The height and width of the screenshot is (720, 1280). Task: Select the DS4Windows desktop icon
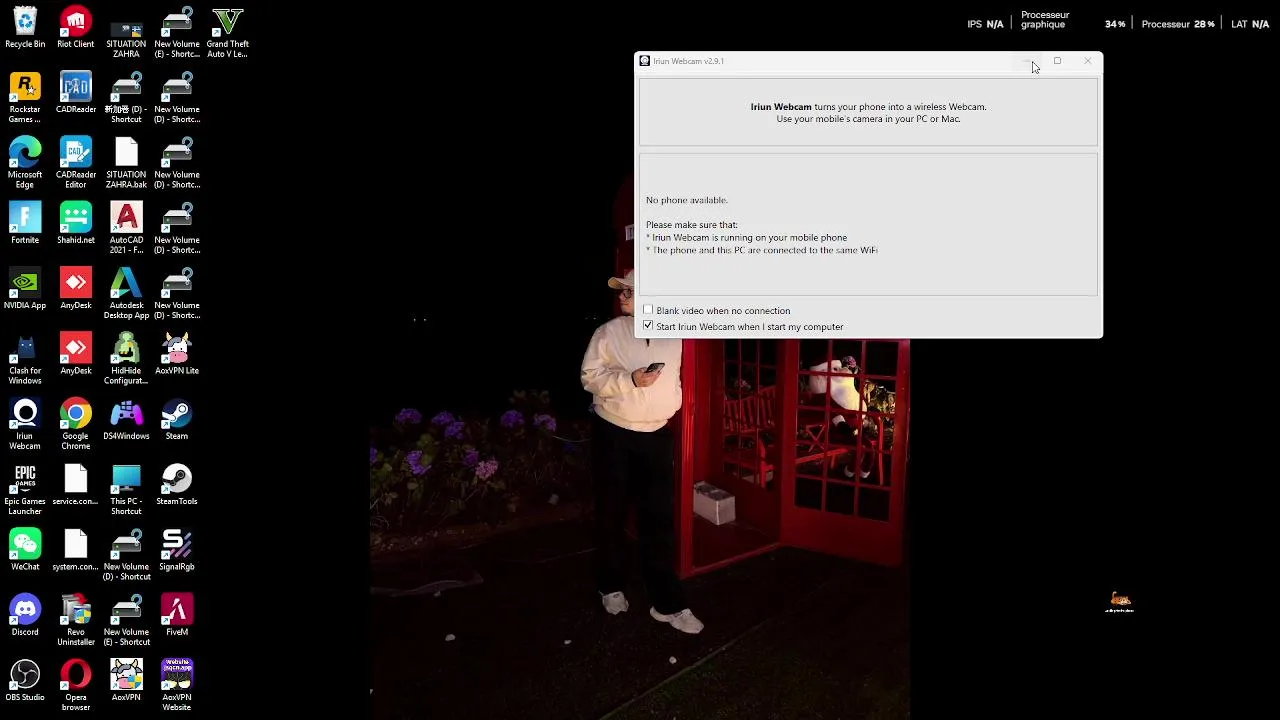pos(126,420)
